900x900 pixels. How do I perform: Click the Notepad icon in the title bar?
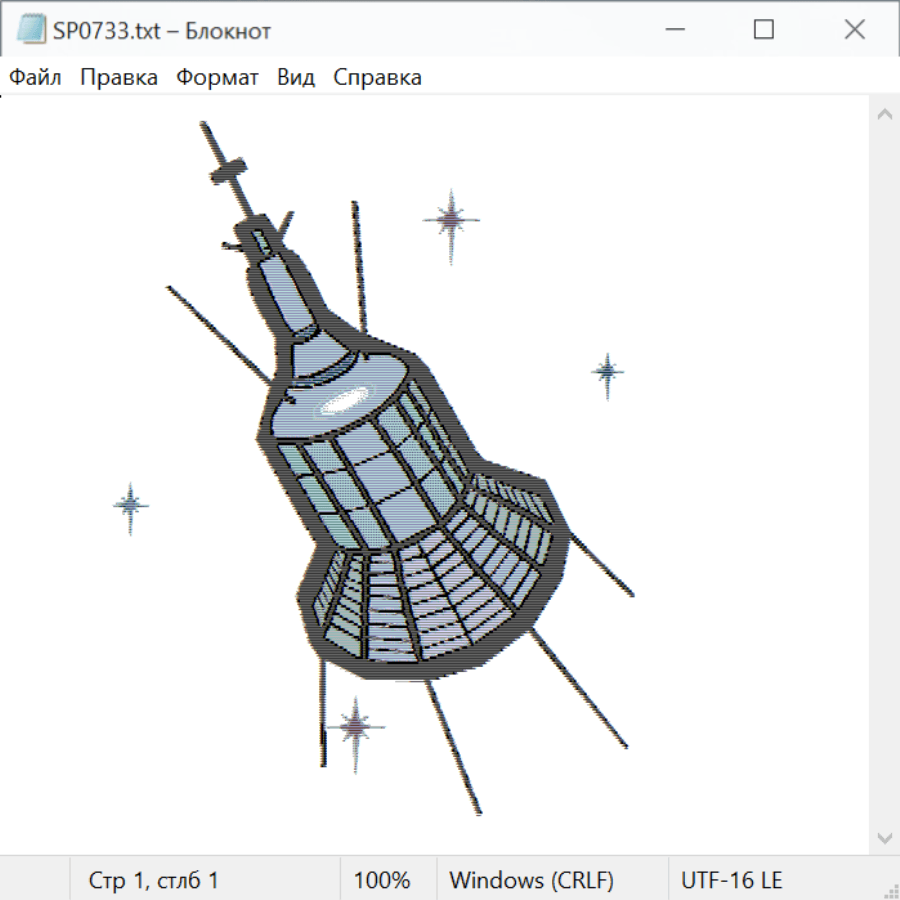[x=32, y=30]
